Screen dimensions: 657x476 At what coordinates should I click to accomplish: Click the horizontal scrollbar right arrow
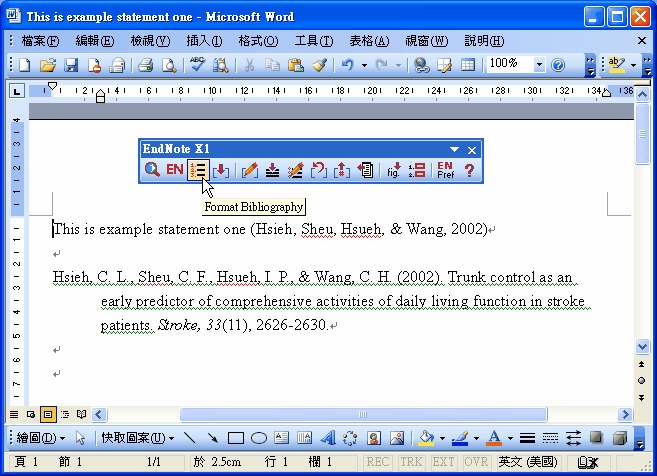625,414
